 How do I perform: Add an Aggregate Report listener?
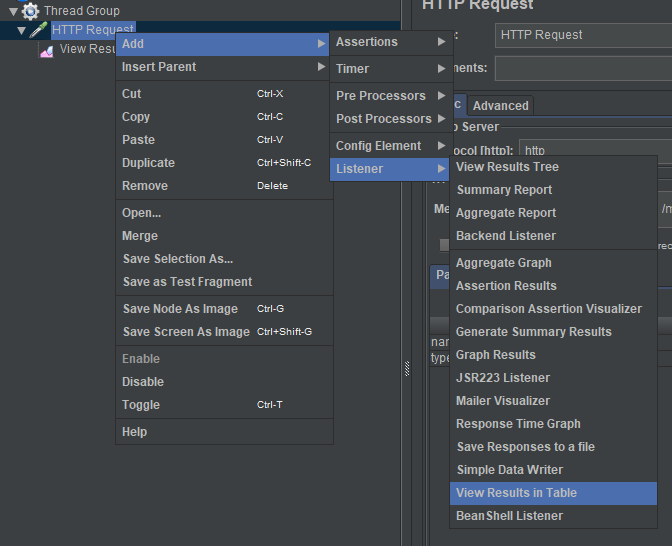[553, 213]
